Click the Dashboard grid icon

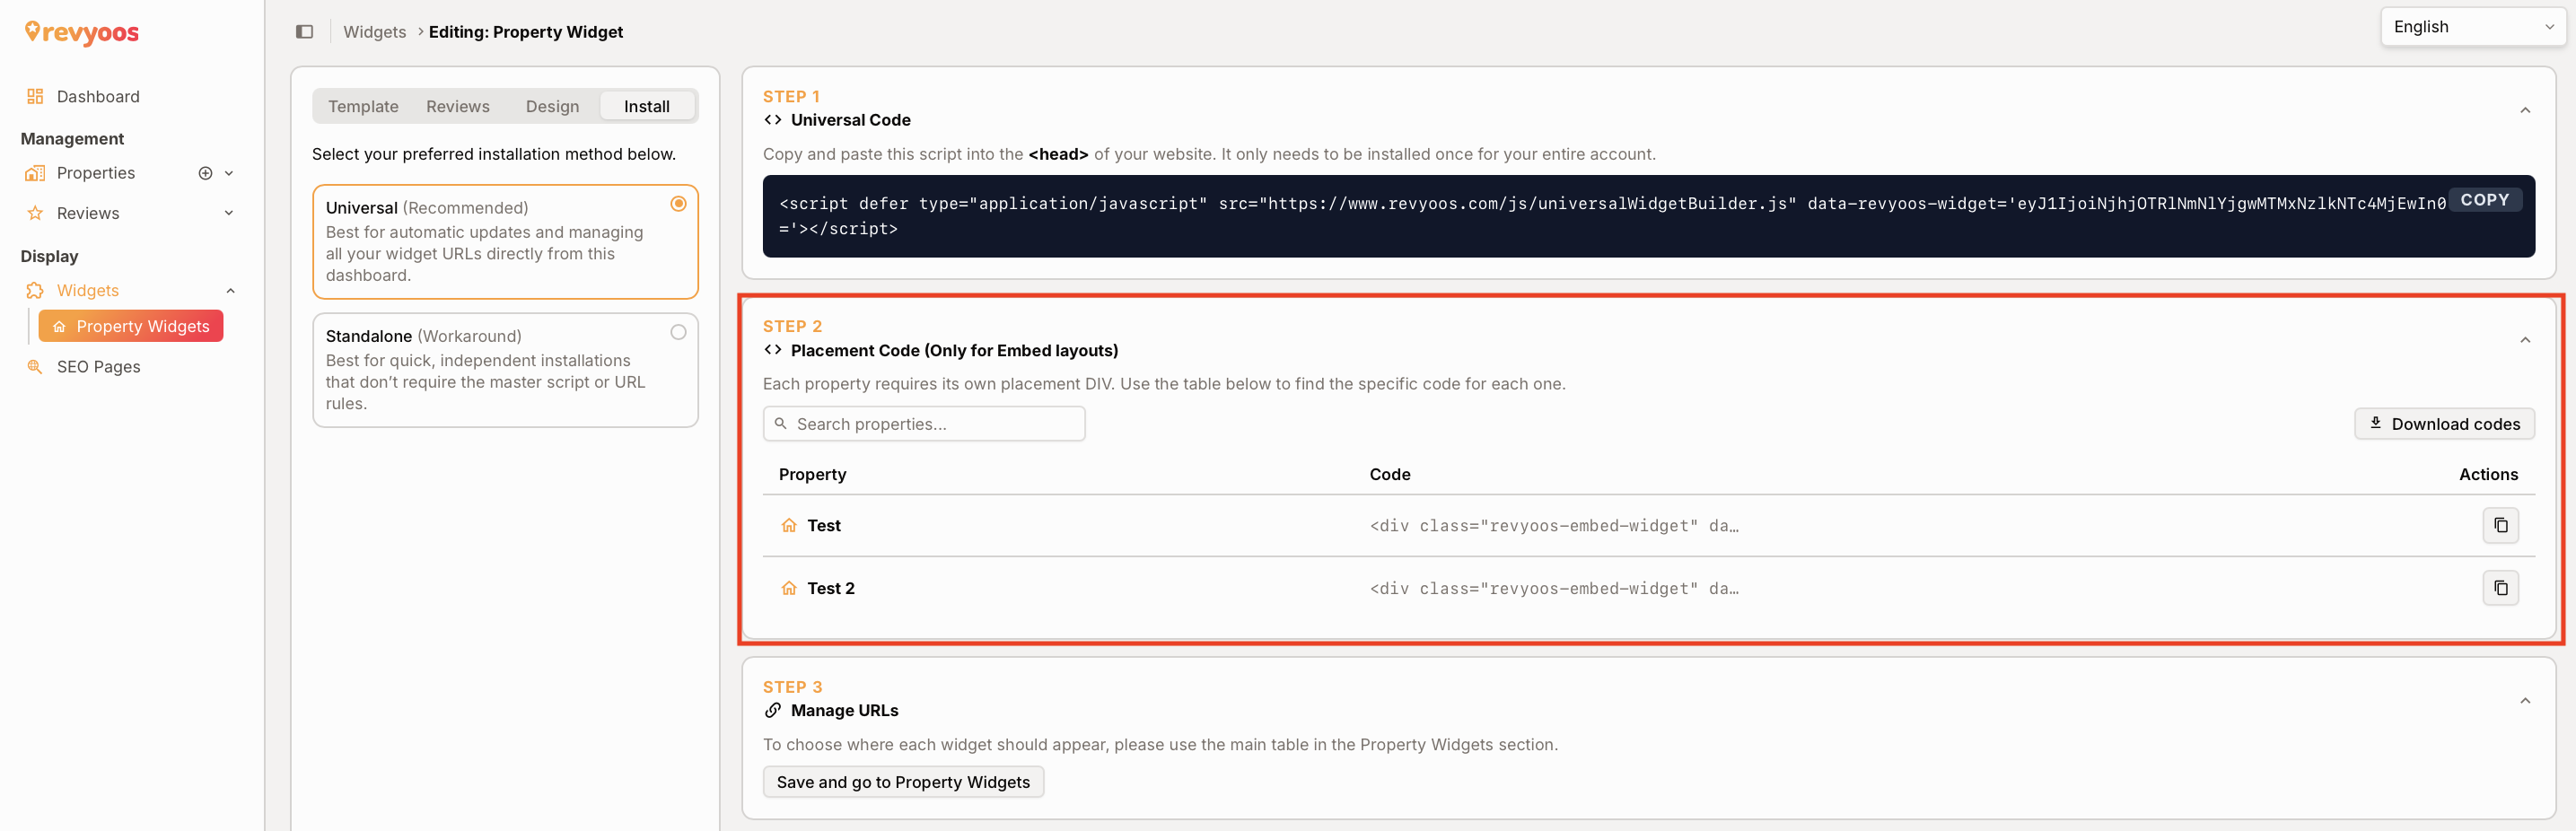[x=35, y=96]
